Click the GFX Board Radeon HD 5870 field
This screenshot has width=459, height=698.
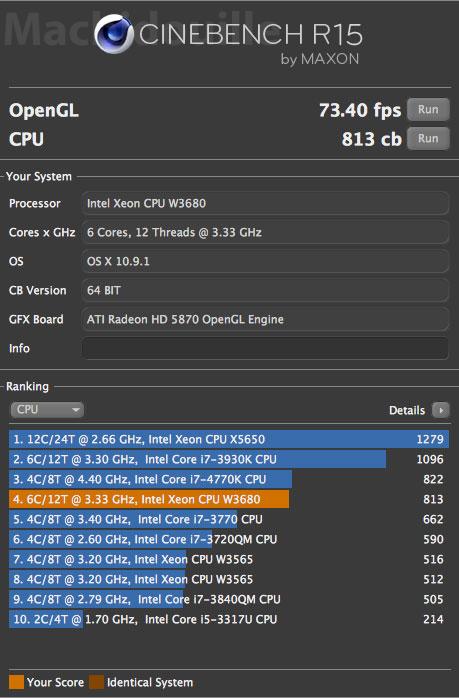(x=265, y=319)
